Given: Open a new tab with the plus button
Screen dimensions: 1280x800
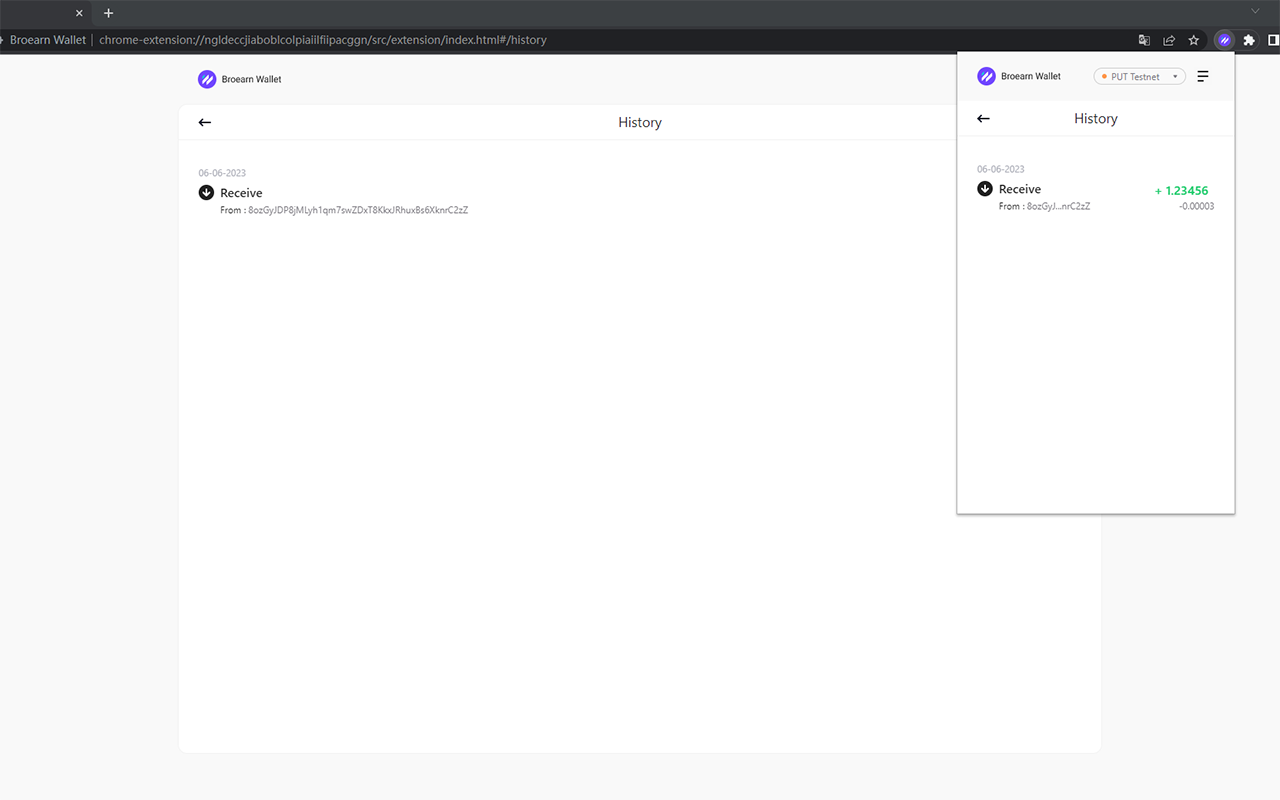Looking at the screenshot, I should 108,13.
